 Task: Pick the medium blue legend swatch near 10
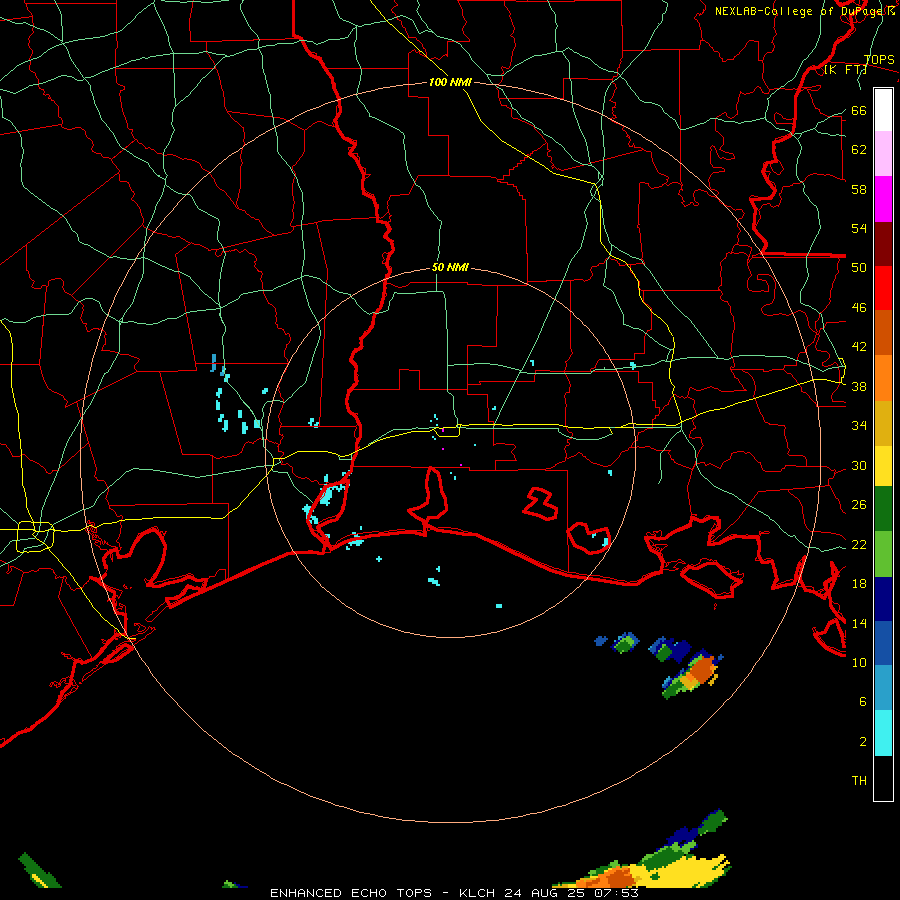point(883,643)
